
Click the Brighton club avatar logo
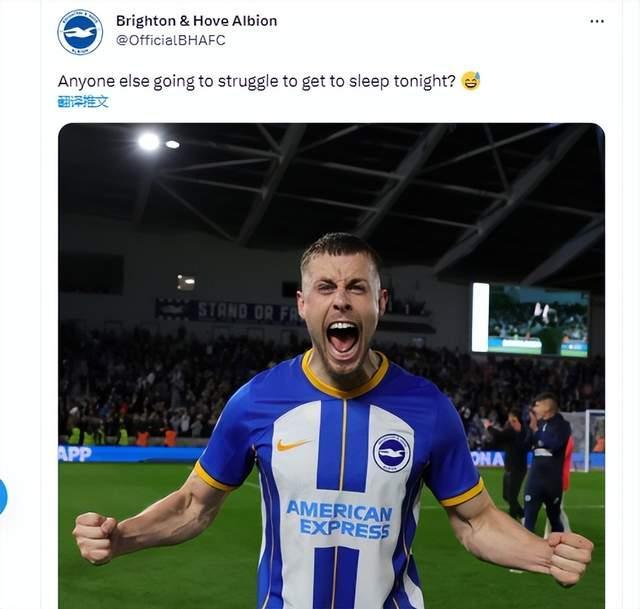(80, 31)
